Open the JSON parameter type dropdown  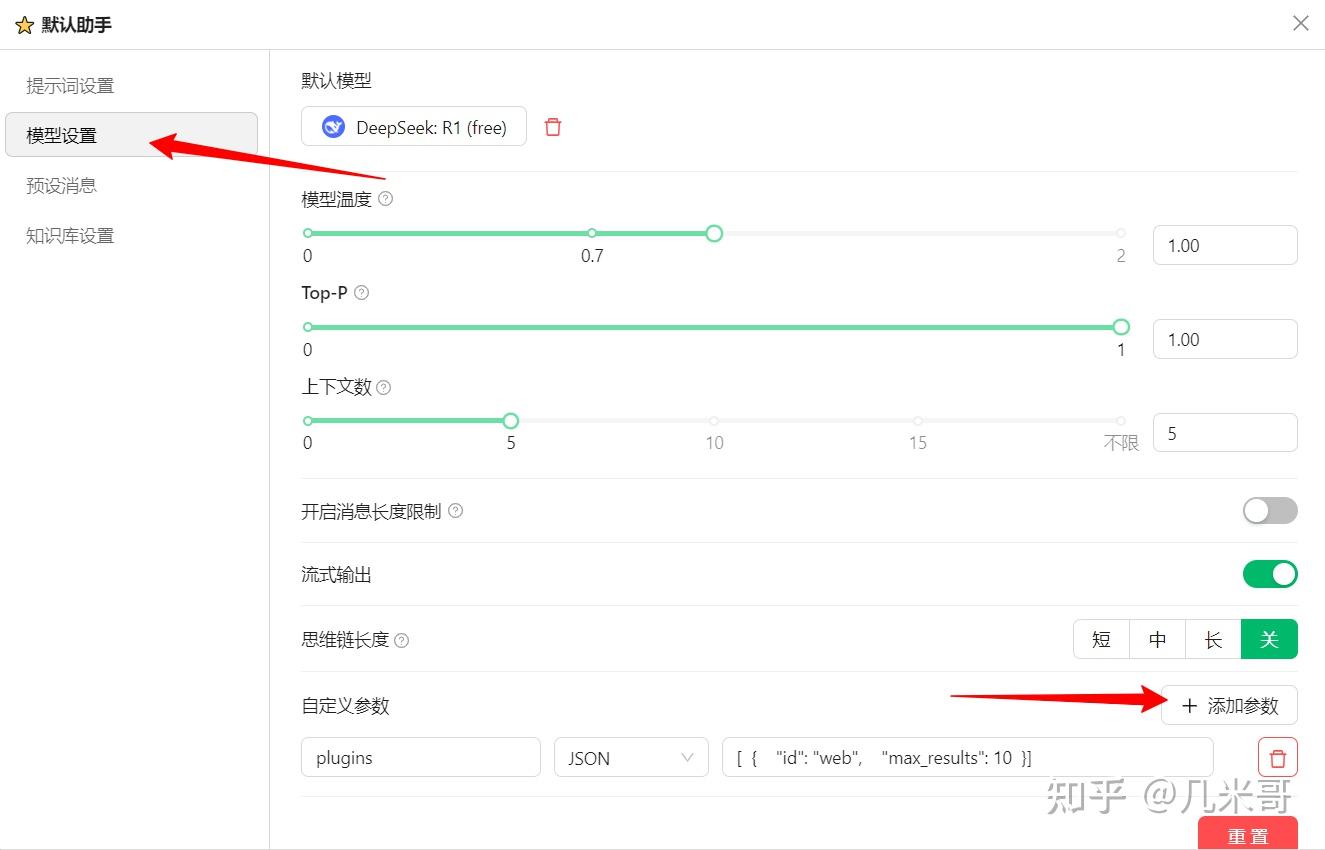631,758
